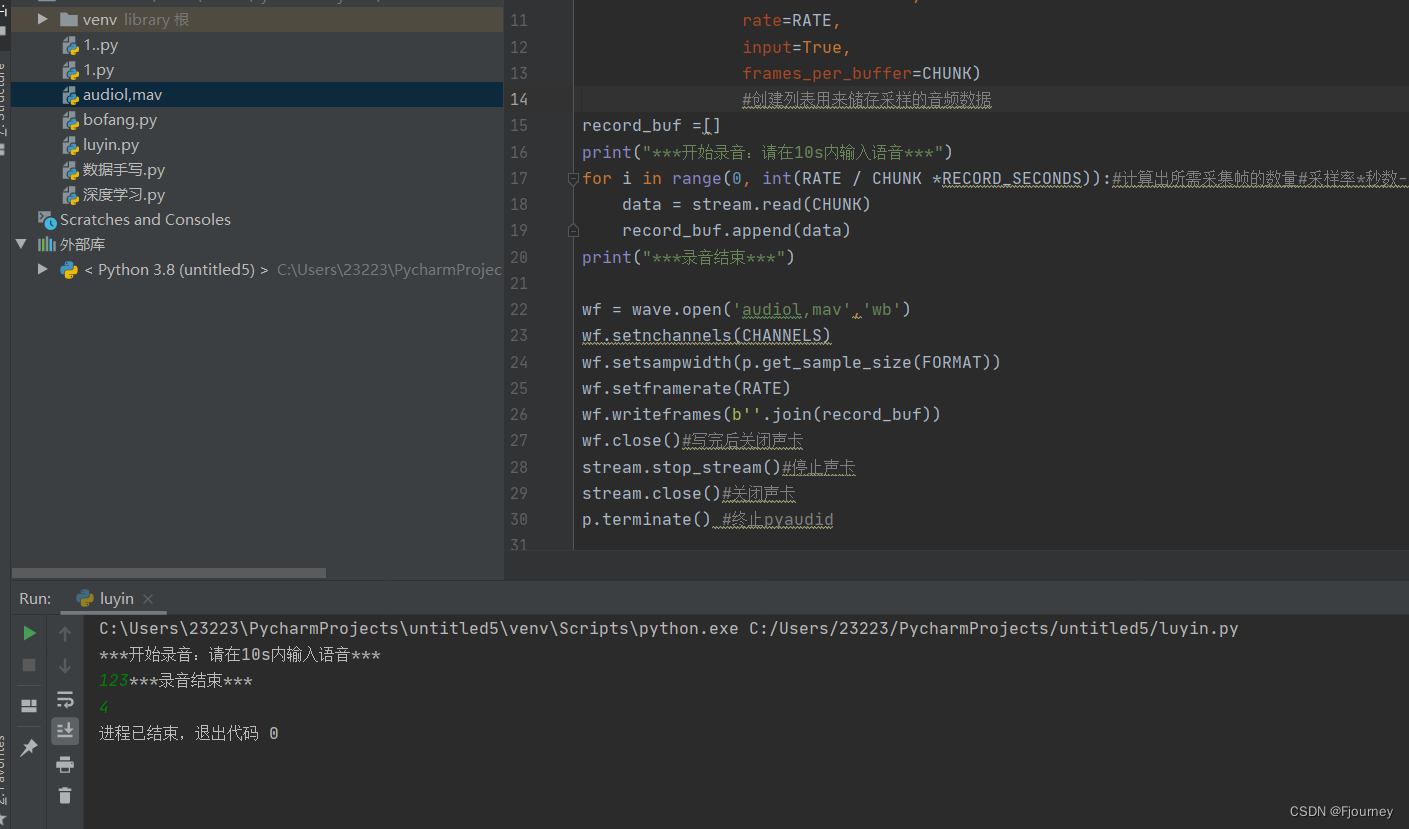This screenshot has width=1409, height=829.
Task: Select the luyin run tab
Action: (114, 598)
